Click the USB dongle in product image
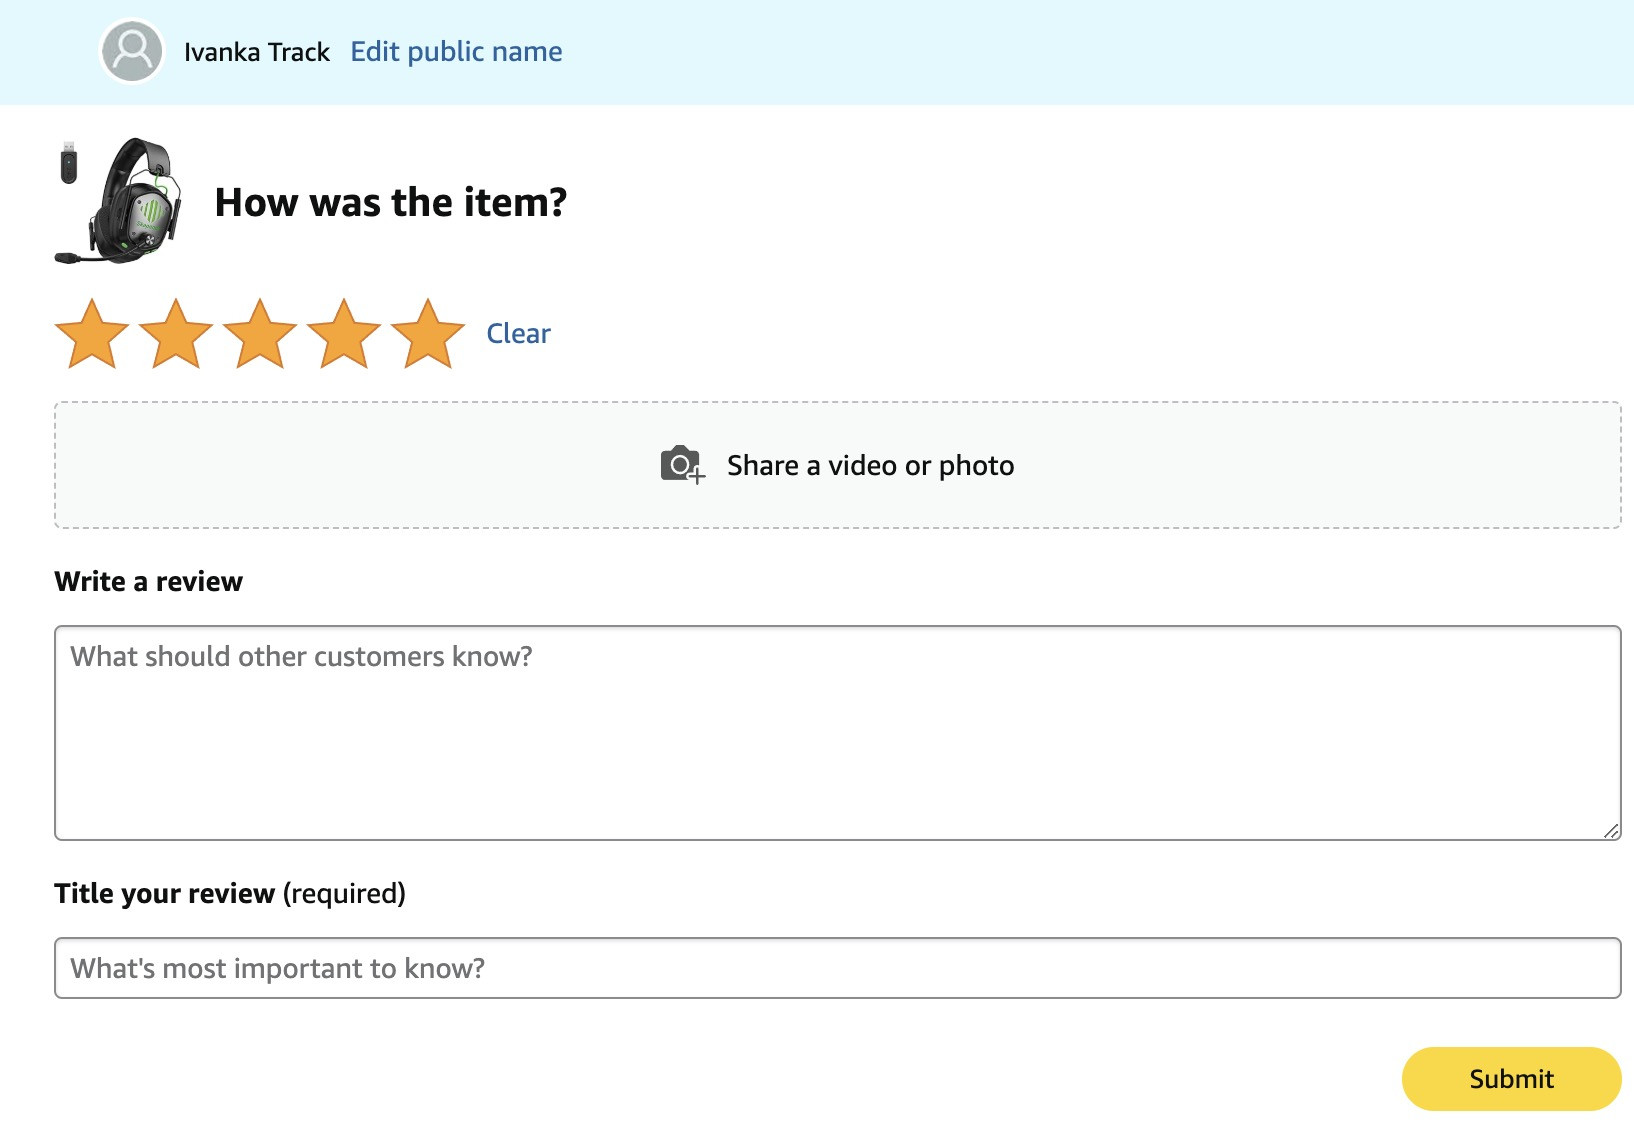 click(x=68, y=162)
